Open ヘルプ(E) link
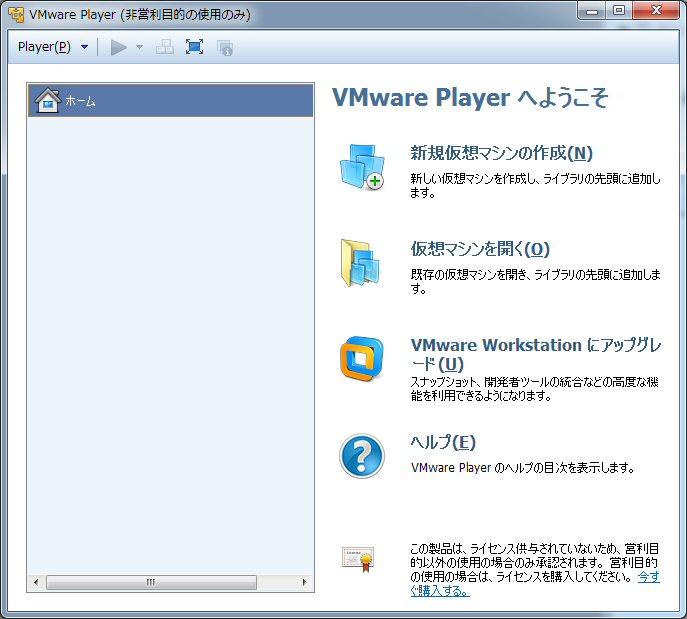 pyautogui.click(x=443, y=442)
